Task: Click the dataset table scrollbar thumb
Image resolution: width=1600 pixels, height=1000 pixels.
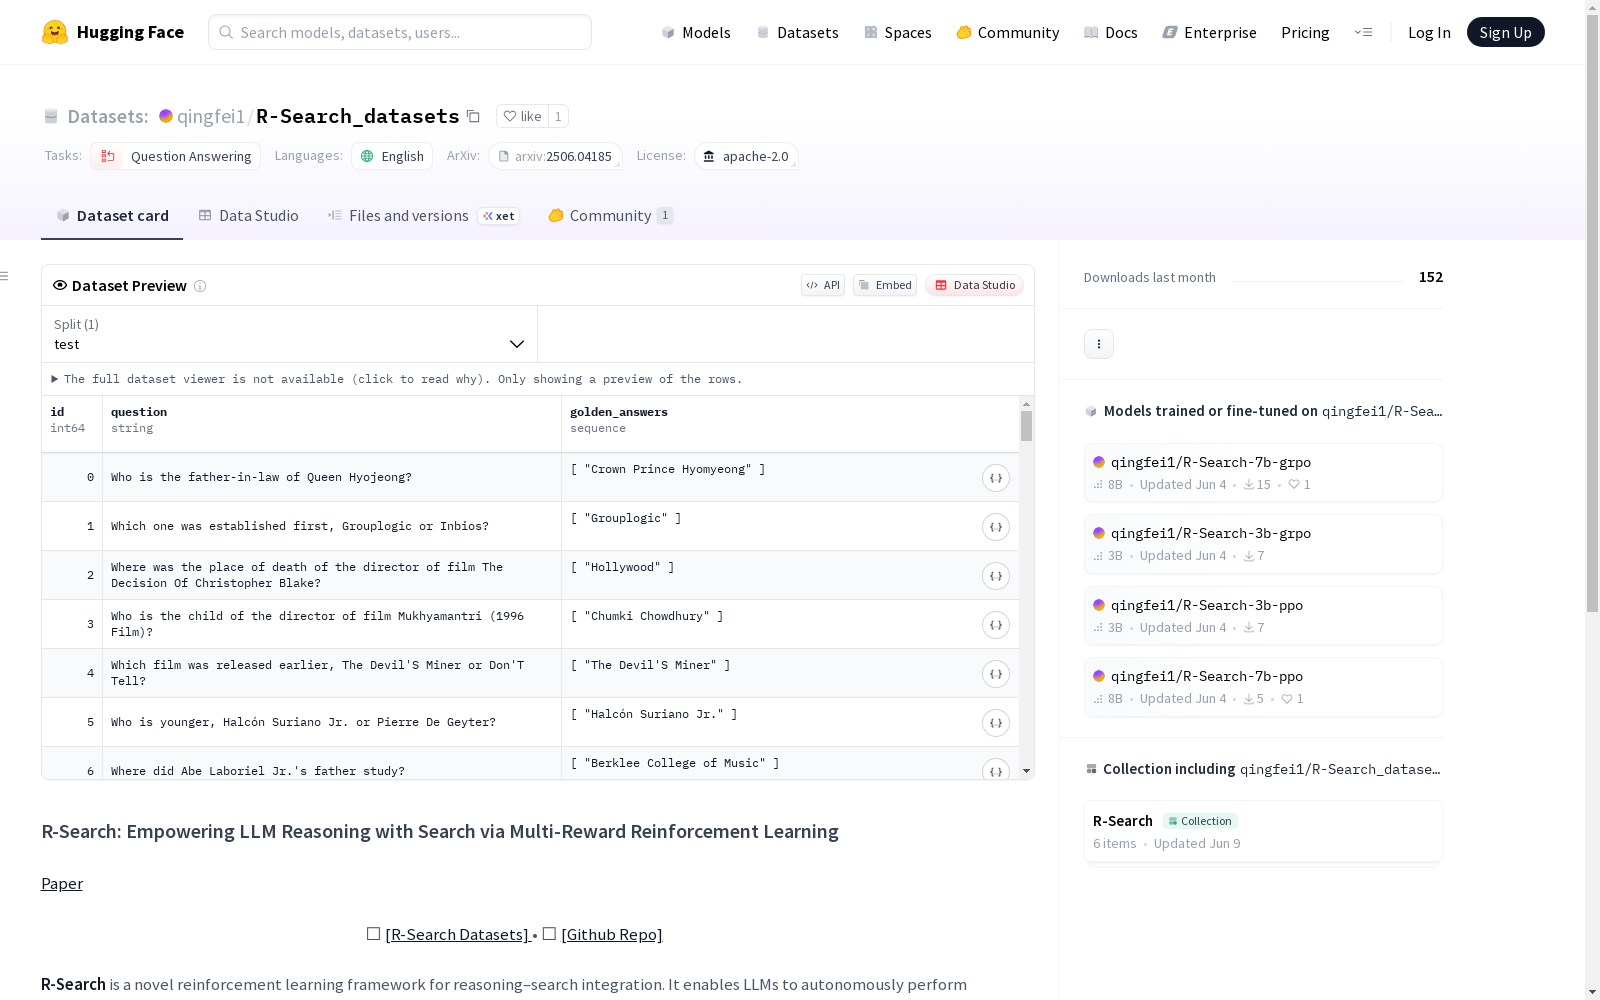Action: tap(1026, 425)
